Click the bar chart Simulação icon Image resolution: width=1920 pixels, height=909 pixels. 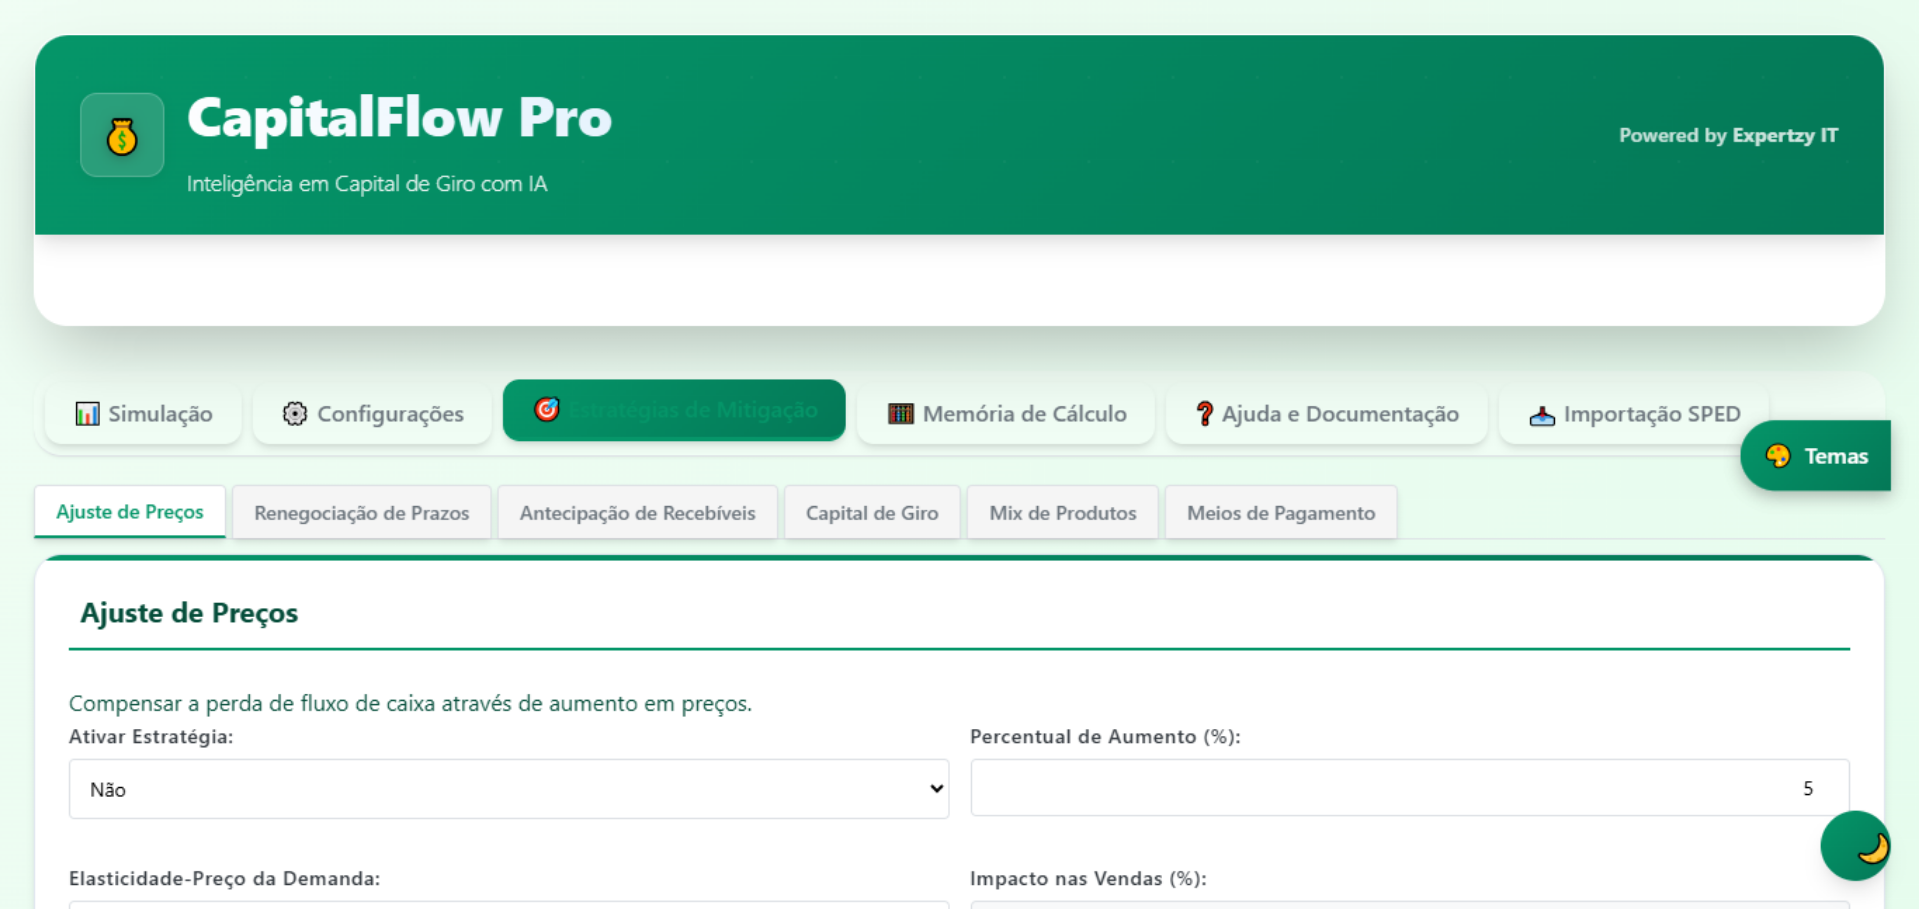tap(88, 414)
